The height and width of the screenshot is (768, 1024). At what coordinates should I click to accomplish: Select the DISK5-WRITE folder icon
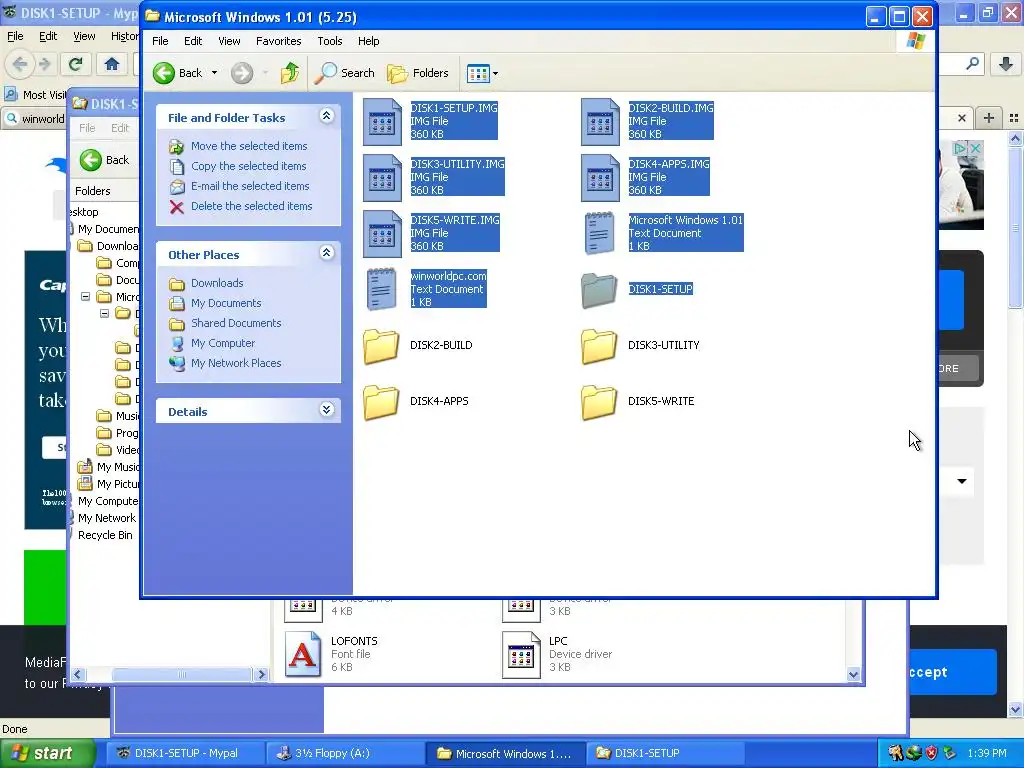599,402
